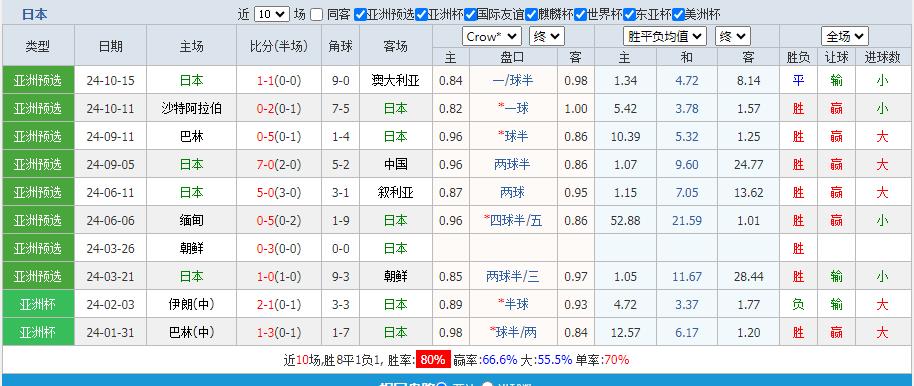Click the 类型 column header

(x=38, y=46)
